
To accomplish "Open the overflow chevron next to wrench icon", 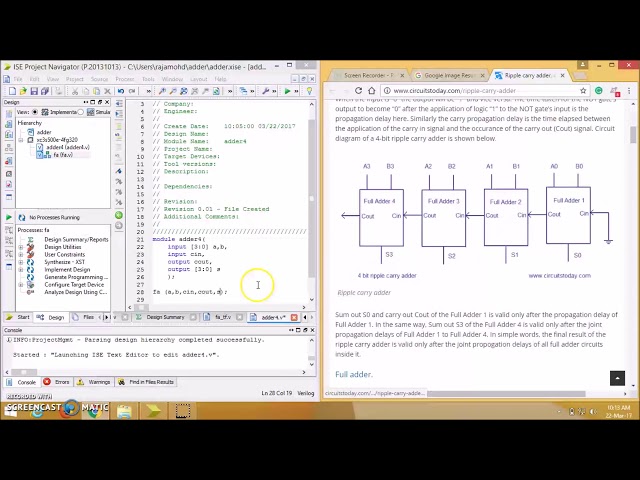I will 275,91.
